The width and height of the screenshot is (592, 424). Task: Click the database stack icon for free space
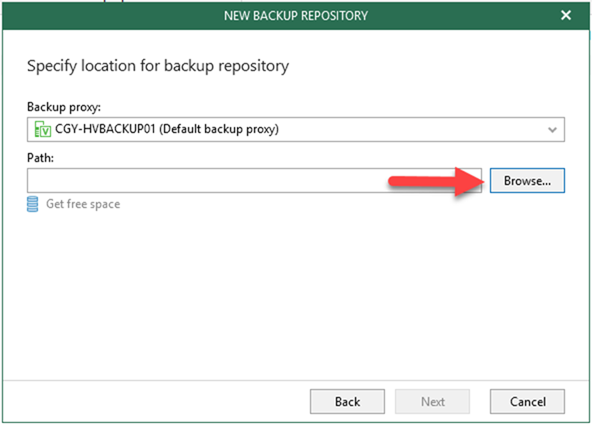point(32,204)
